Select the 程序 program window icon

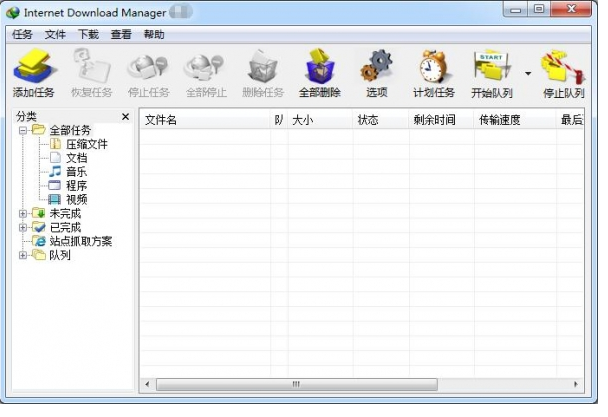[x=55, y=185]
